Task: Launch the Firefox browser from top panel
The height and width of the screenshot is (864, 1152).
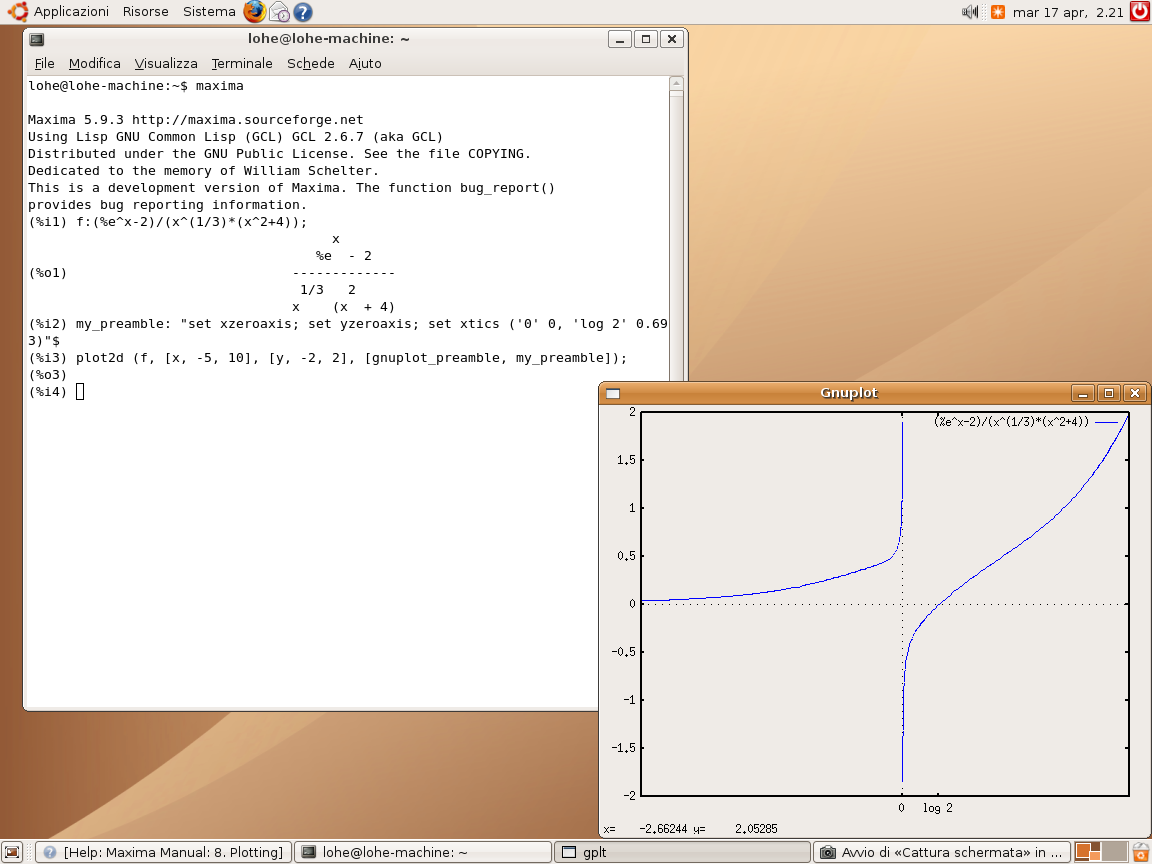Action: click(255, 12)
